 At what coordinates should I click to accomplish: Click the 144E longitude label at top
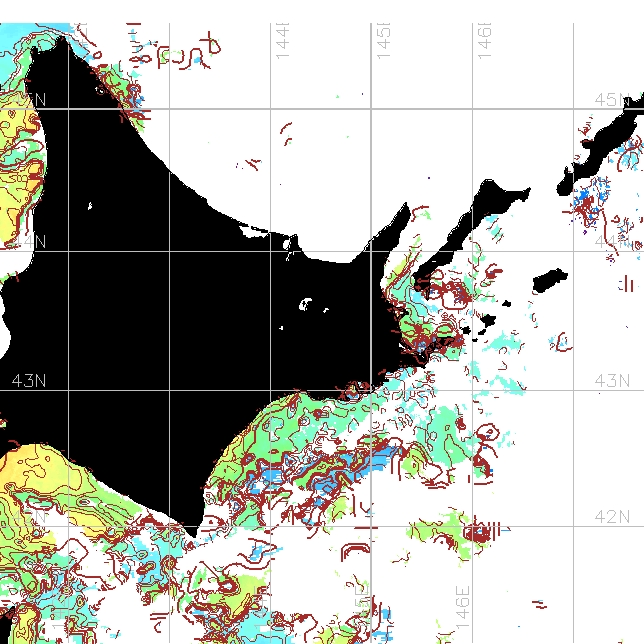point(283,41)
